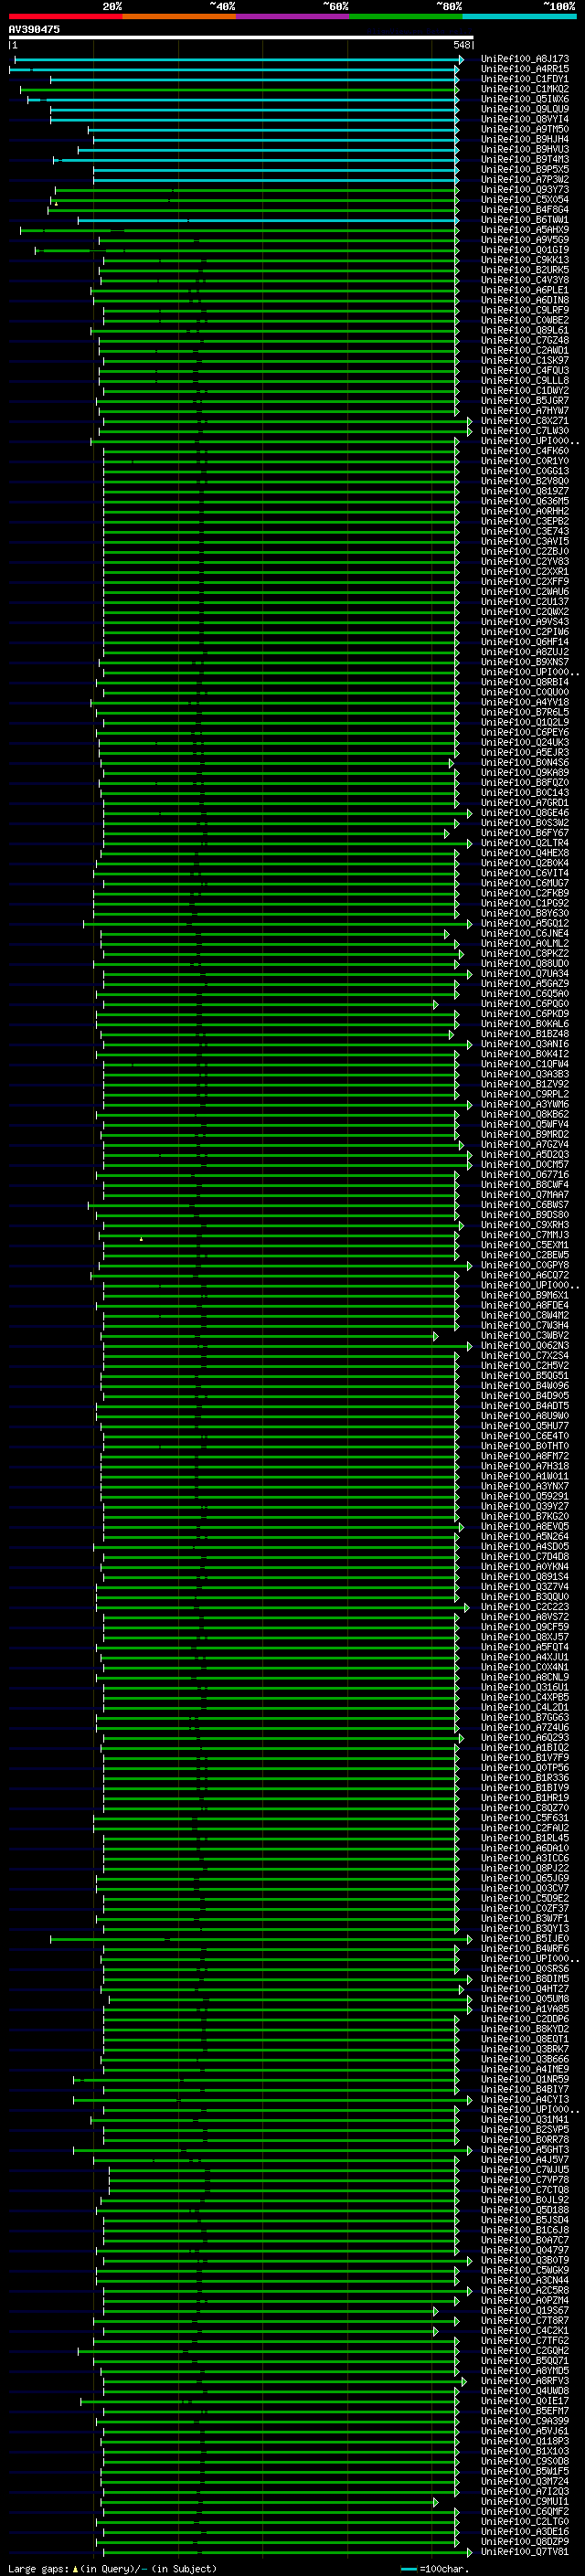The width and height of the screenshot is (585, 2576).
Task: Select the UniRef100_A7HYW7 label
Action: point(525,410)
